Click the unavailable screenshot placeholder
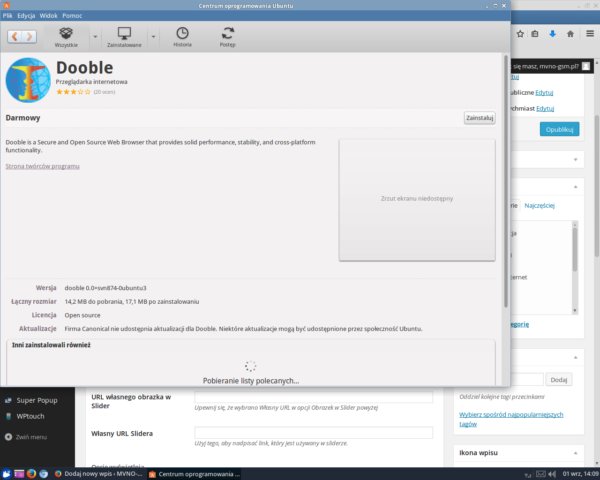Screen dimensions: 600x480 pyautogui.click(x=417, y=200)
